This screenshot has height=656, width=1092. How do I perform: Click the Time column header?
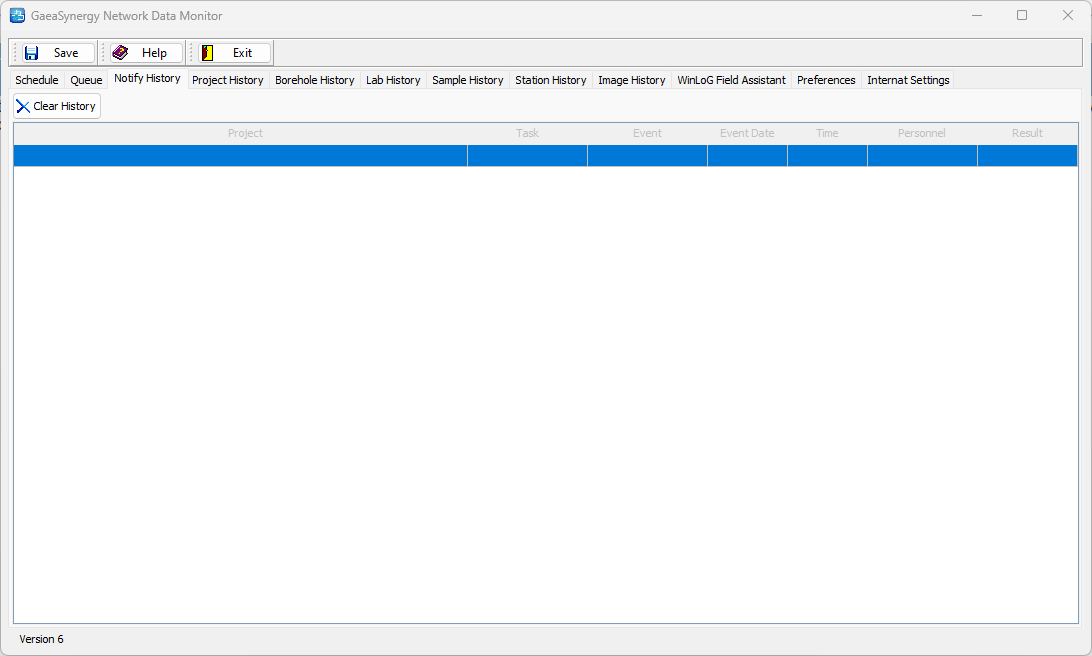click(x=827, y=133)
